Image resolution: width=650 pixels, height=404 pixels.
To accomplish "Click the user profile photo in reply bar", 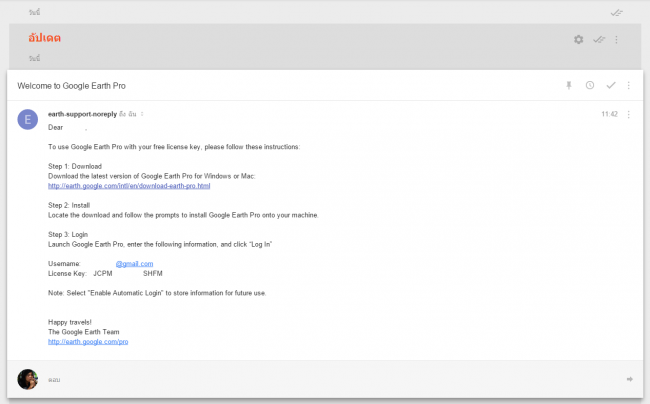I will point(28,379).
